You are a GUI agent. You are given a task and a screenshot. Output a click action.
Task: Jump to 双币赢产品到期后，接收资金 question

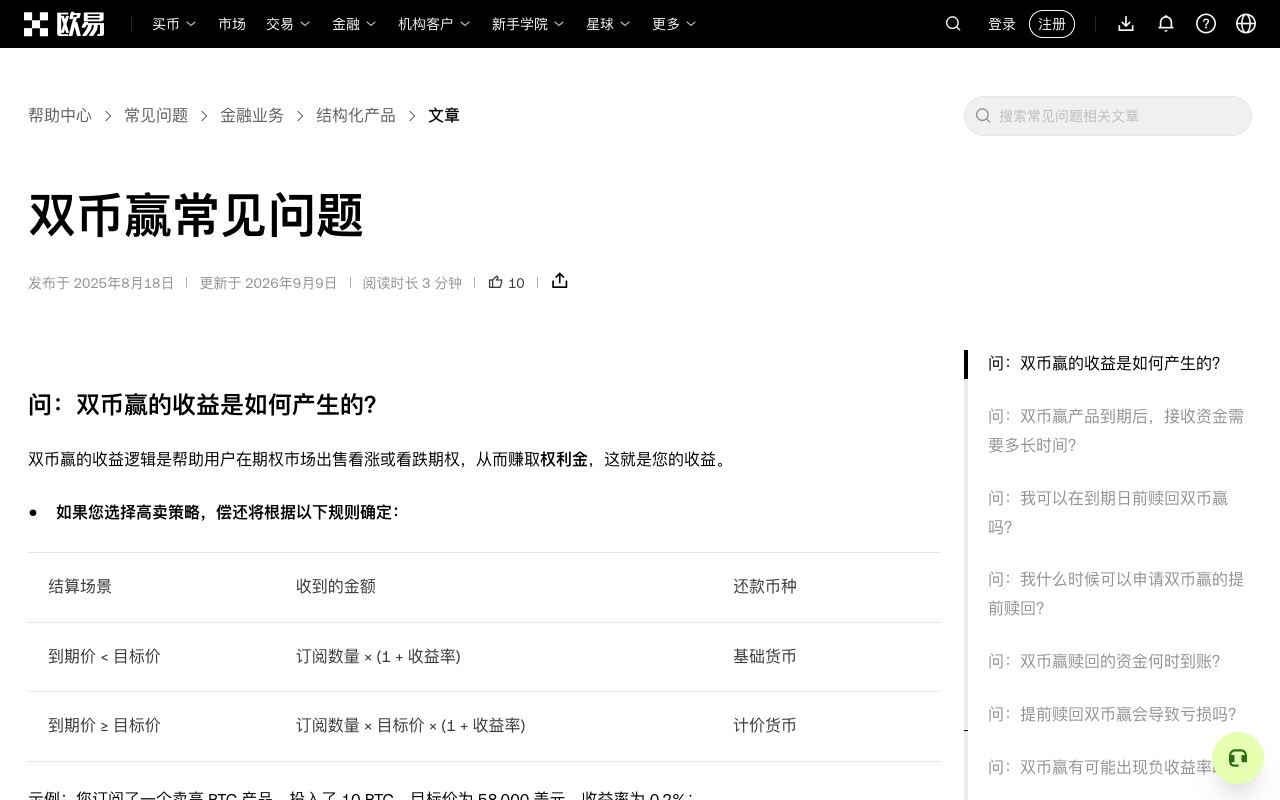1116,431
